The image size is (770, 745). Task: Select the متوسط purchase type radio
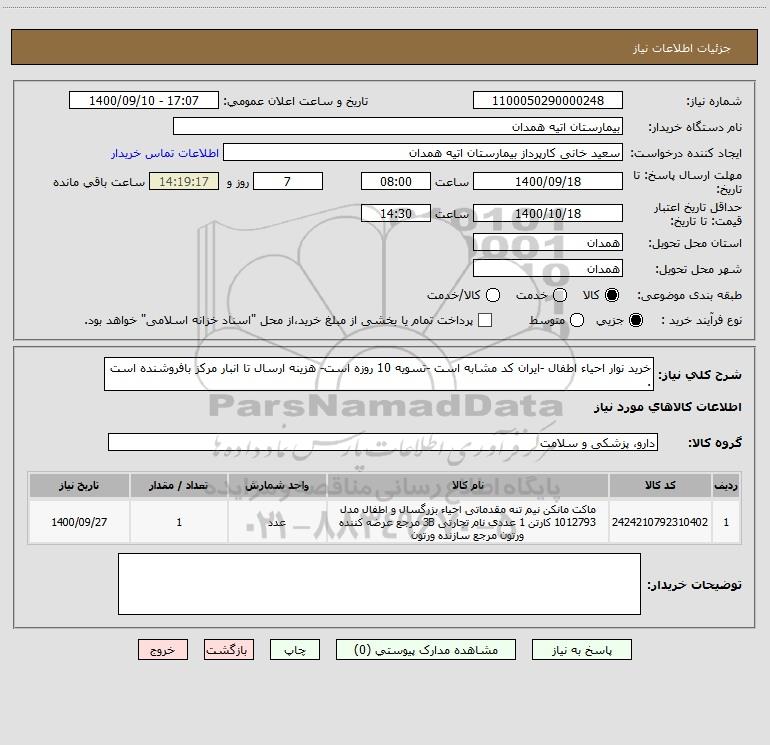point(577,320)
